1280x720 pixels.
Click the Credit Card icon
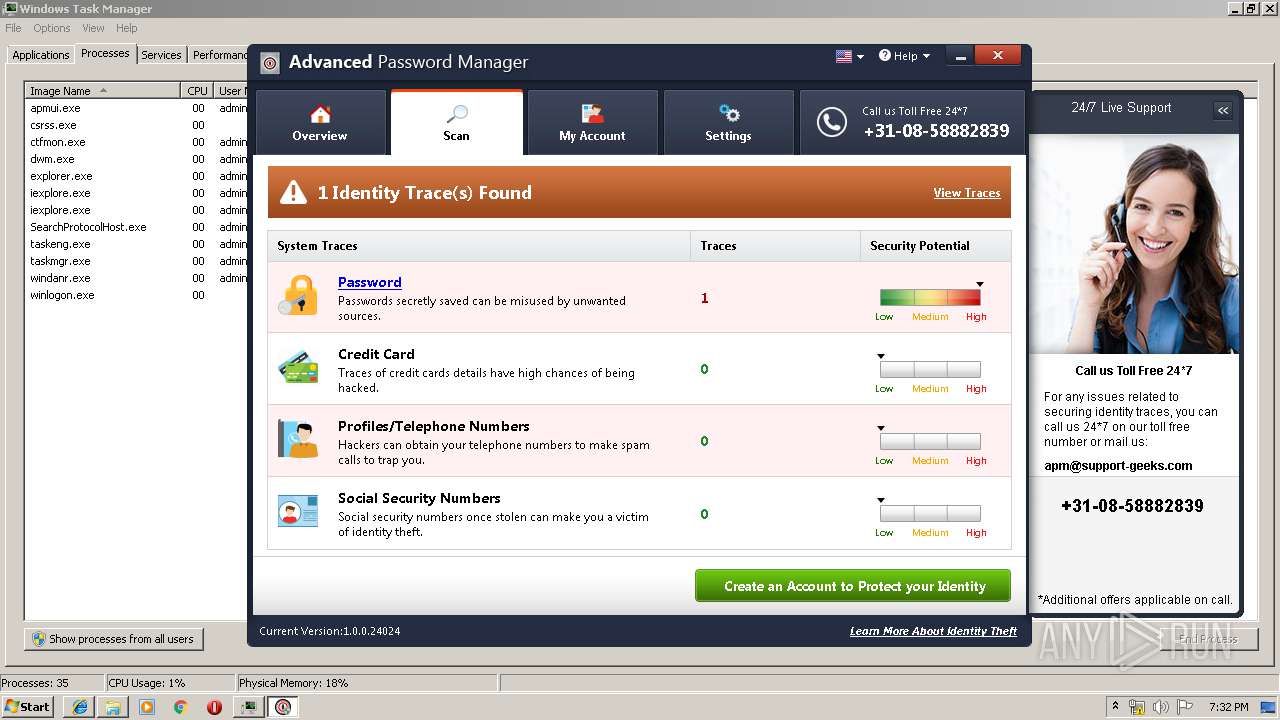point(298,368)
